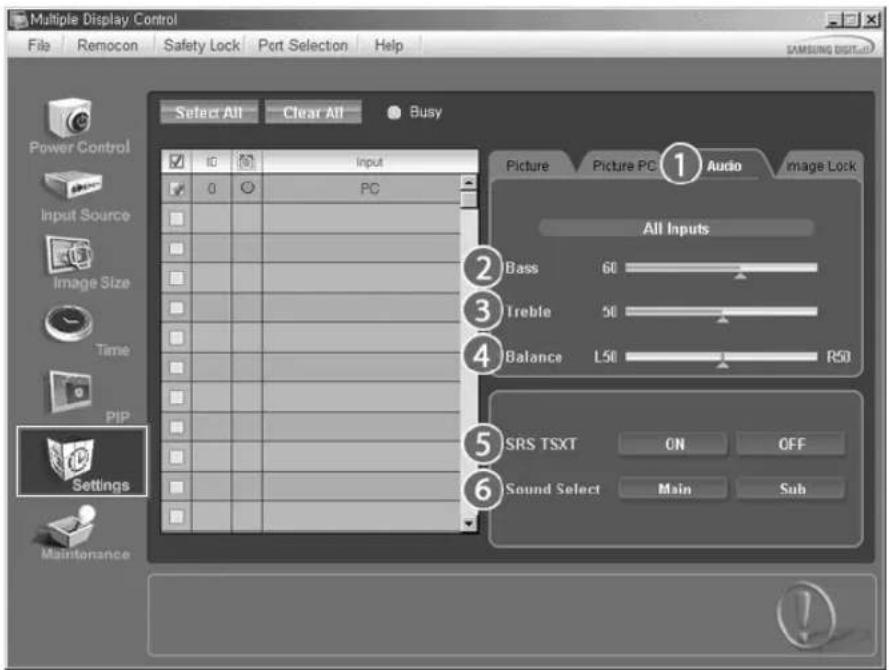This screenshot has width=889, height=670.
Task: Click the header status icon column
Action: (247, 162)
